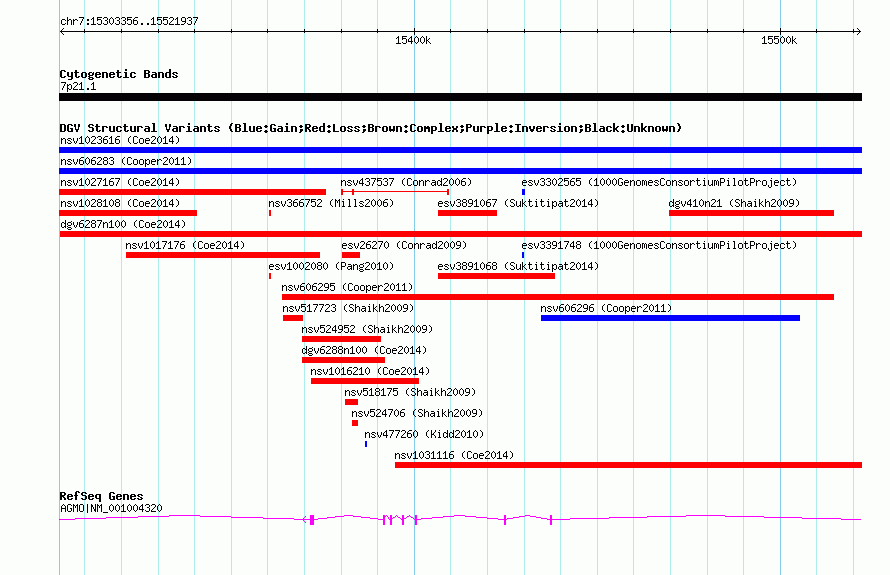Click the nsv1023616 (Coe2014) blue gain bar
890x575 pixels.
coord(460,150)
